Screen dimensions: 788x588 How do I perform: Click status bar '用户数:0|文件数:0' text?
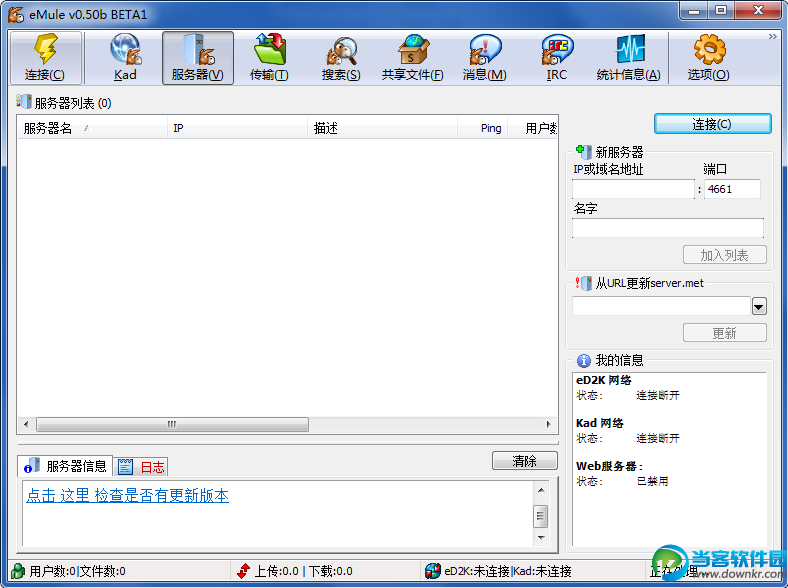pos(77,571)
